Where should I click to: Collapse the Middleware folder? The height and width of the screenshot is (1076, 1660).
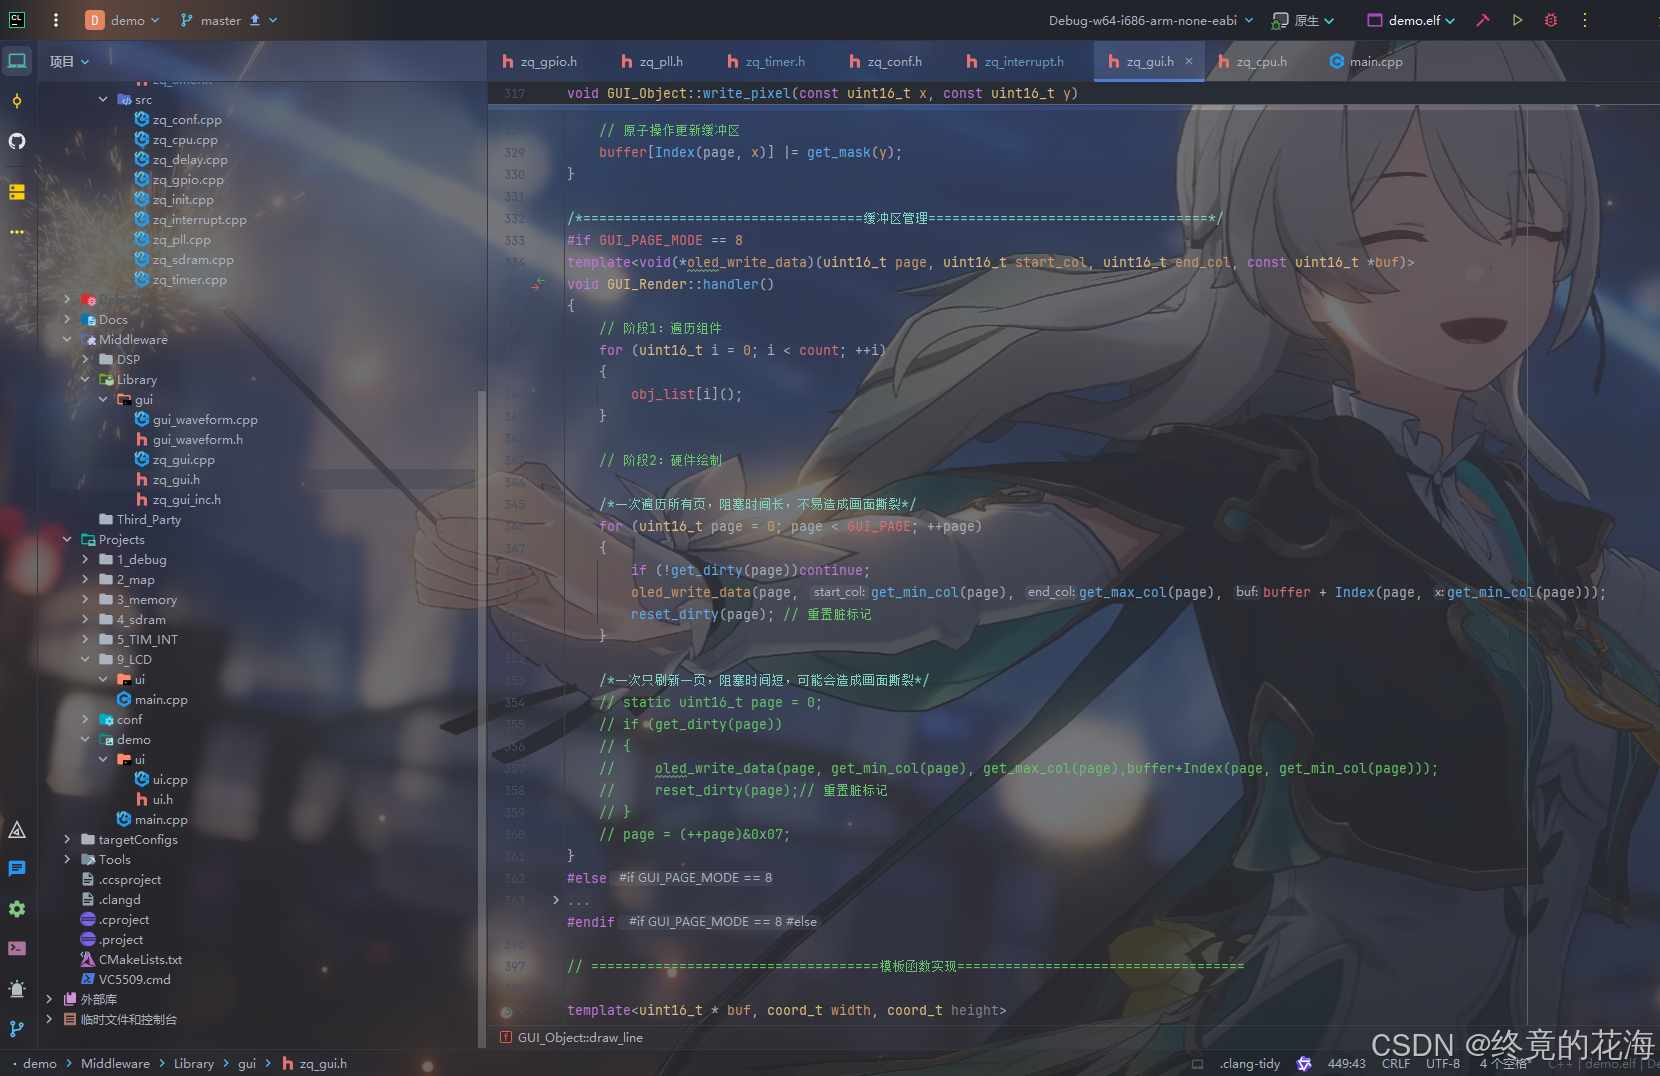[x=67, y=339]
